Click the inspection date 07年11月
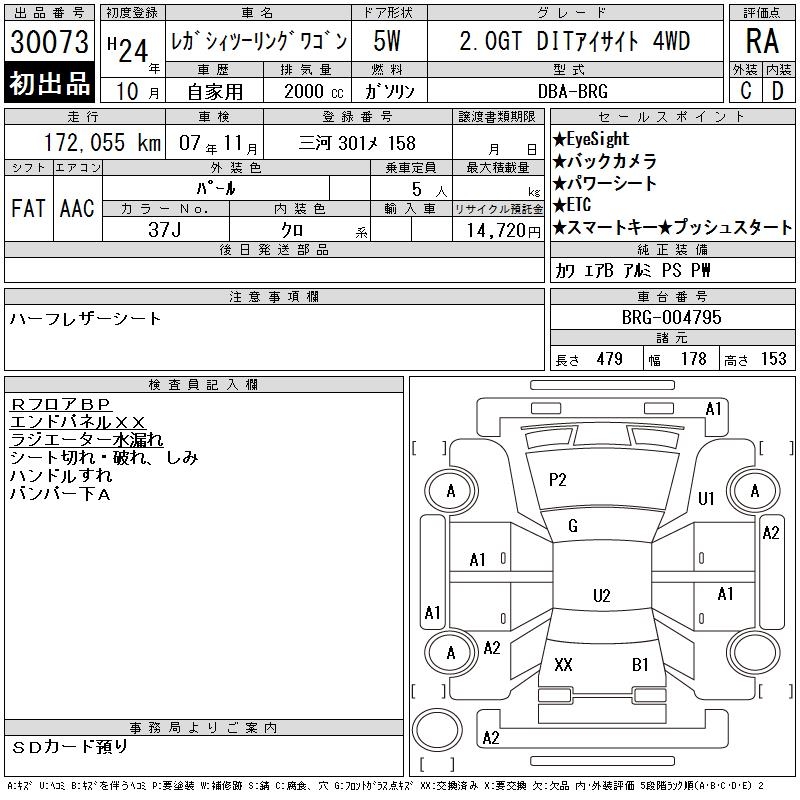The image size is (800, 800). [x=218, y=143]
